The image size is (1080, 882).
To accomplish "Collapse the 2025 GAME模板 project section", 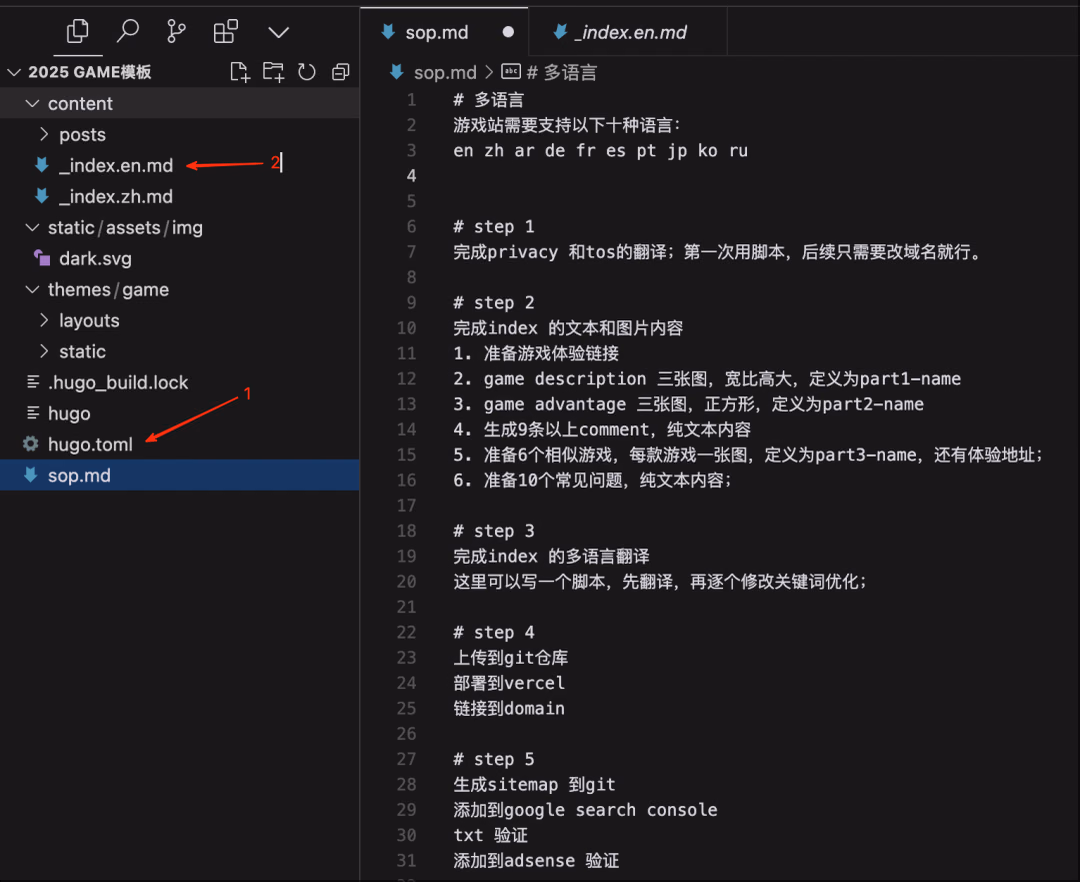I will pyautogui.click(x=14, y=72).
